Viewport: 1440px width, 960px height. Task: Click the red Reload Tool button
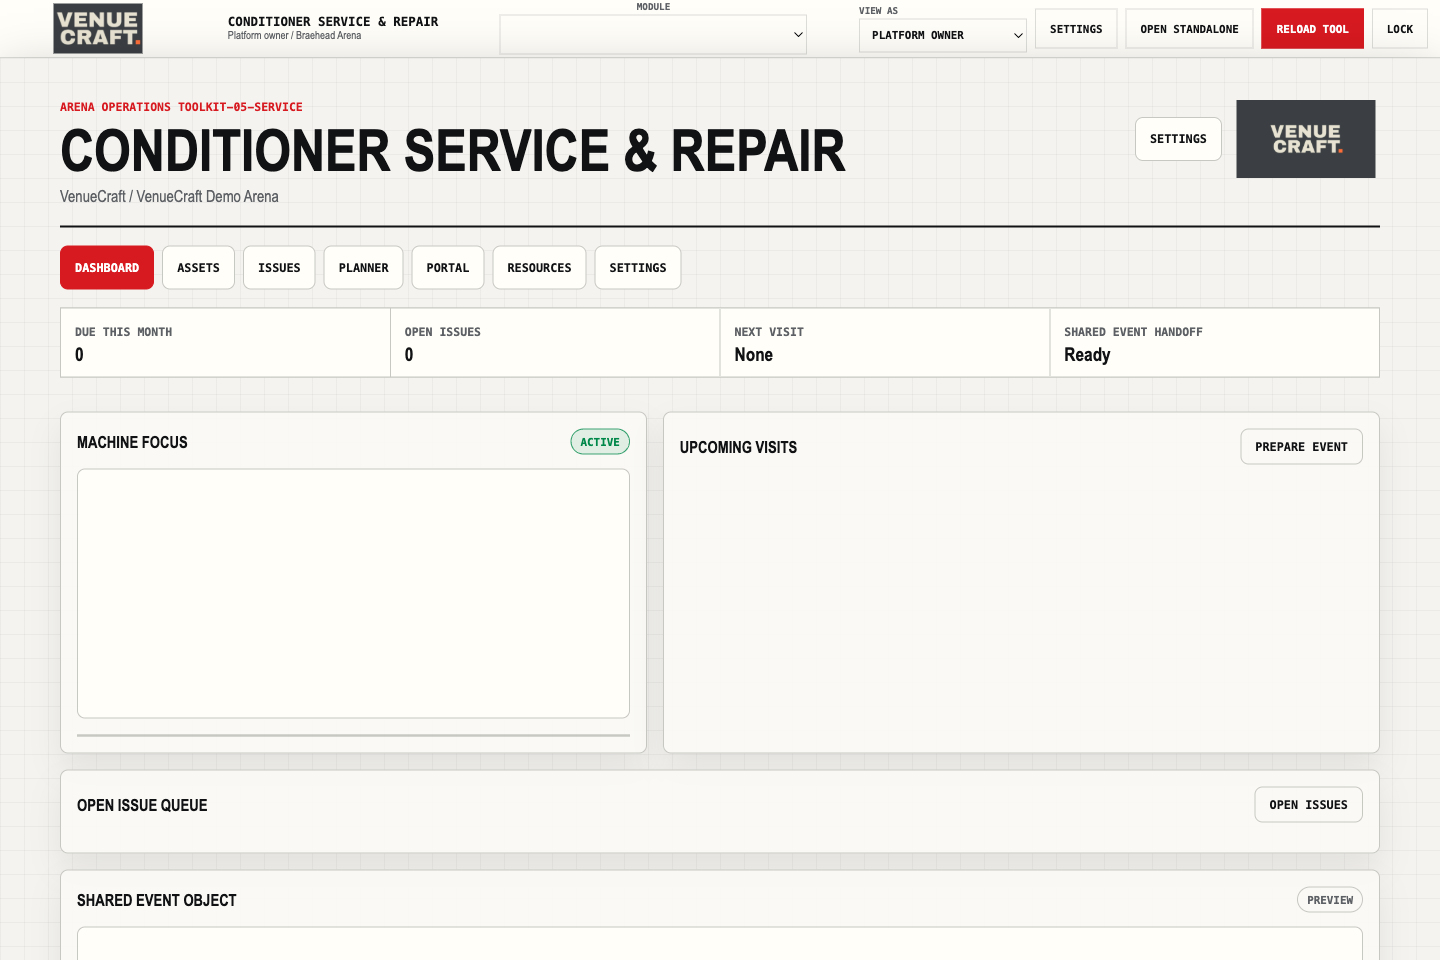(x=1312, y=29)
